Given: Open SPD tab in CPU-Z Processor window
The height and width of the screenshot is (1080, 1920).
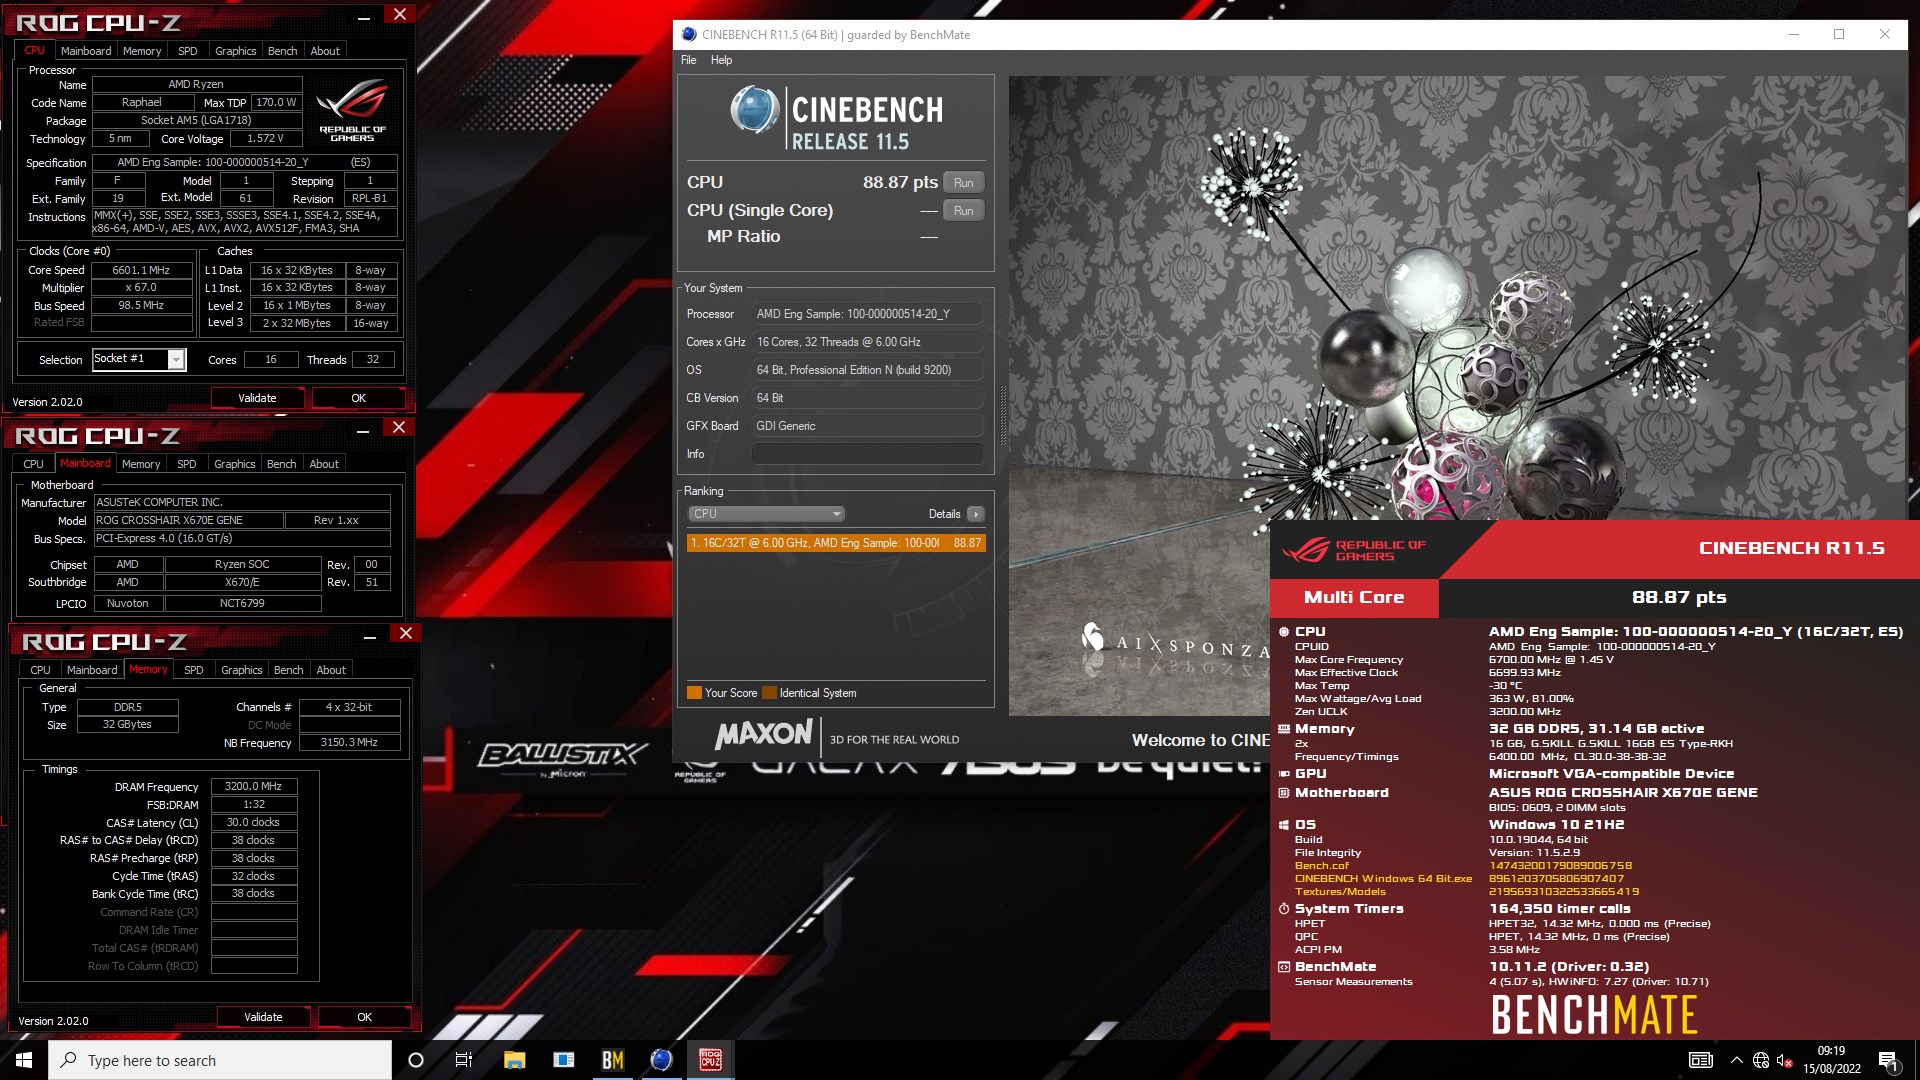Looking at the screenshot, I should click(188, 51).
